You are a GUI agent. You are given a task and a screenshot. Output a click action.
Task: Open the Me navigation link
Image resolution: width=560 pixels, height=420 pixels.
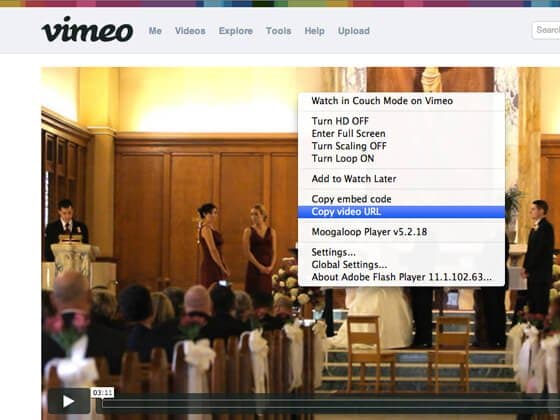[x=155, y=31]
